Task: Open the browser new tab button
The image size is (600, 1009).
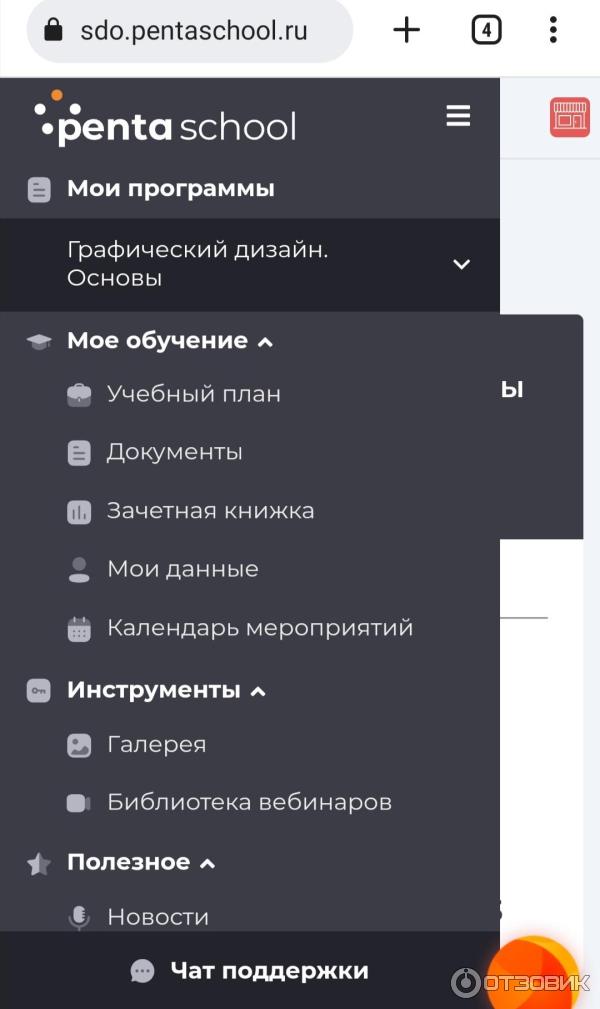Action: 406,31
